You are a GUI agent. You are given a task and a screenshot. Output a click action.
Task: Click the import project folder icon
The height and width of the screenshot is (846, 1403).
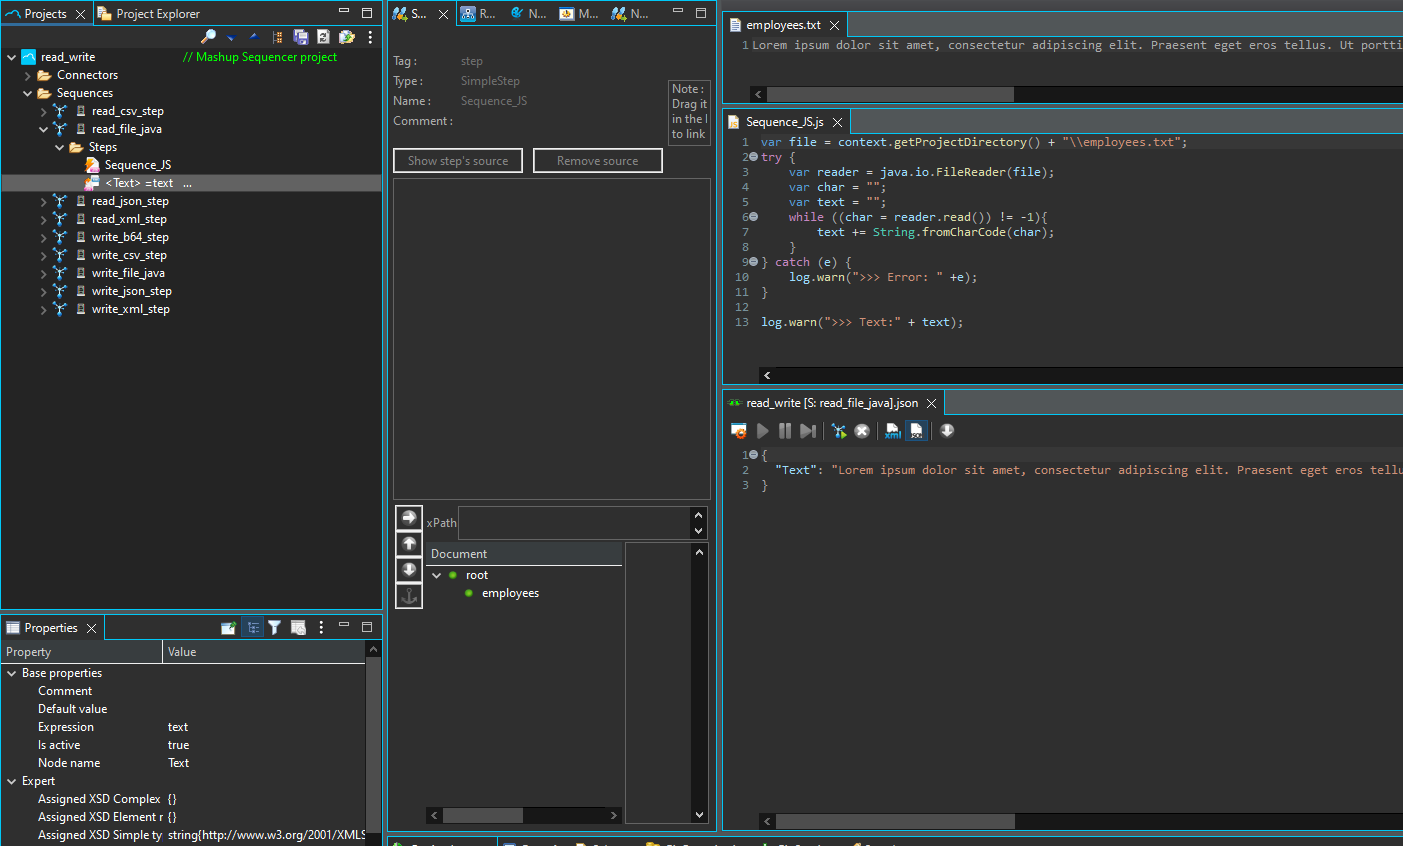346,37
